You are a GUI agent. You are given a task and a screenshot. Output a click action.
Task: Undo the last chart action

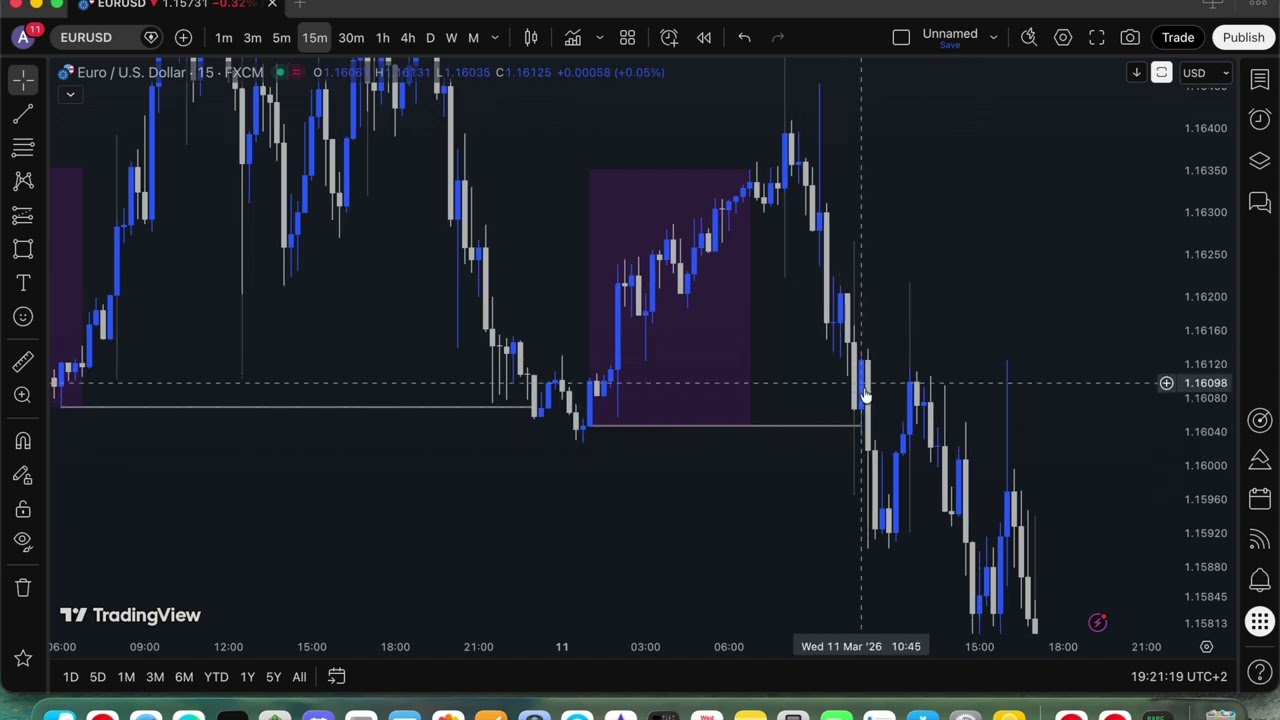(x=744, y=37)
